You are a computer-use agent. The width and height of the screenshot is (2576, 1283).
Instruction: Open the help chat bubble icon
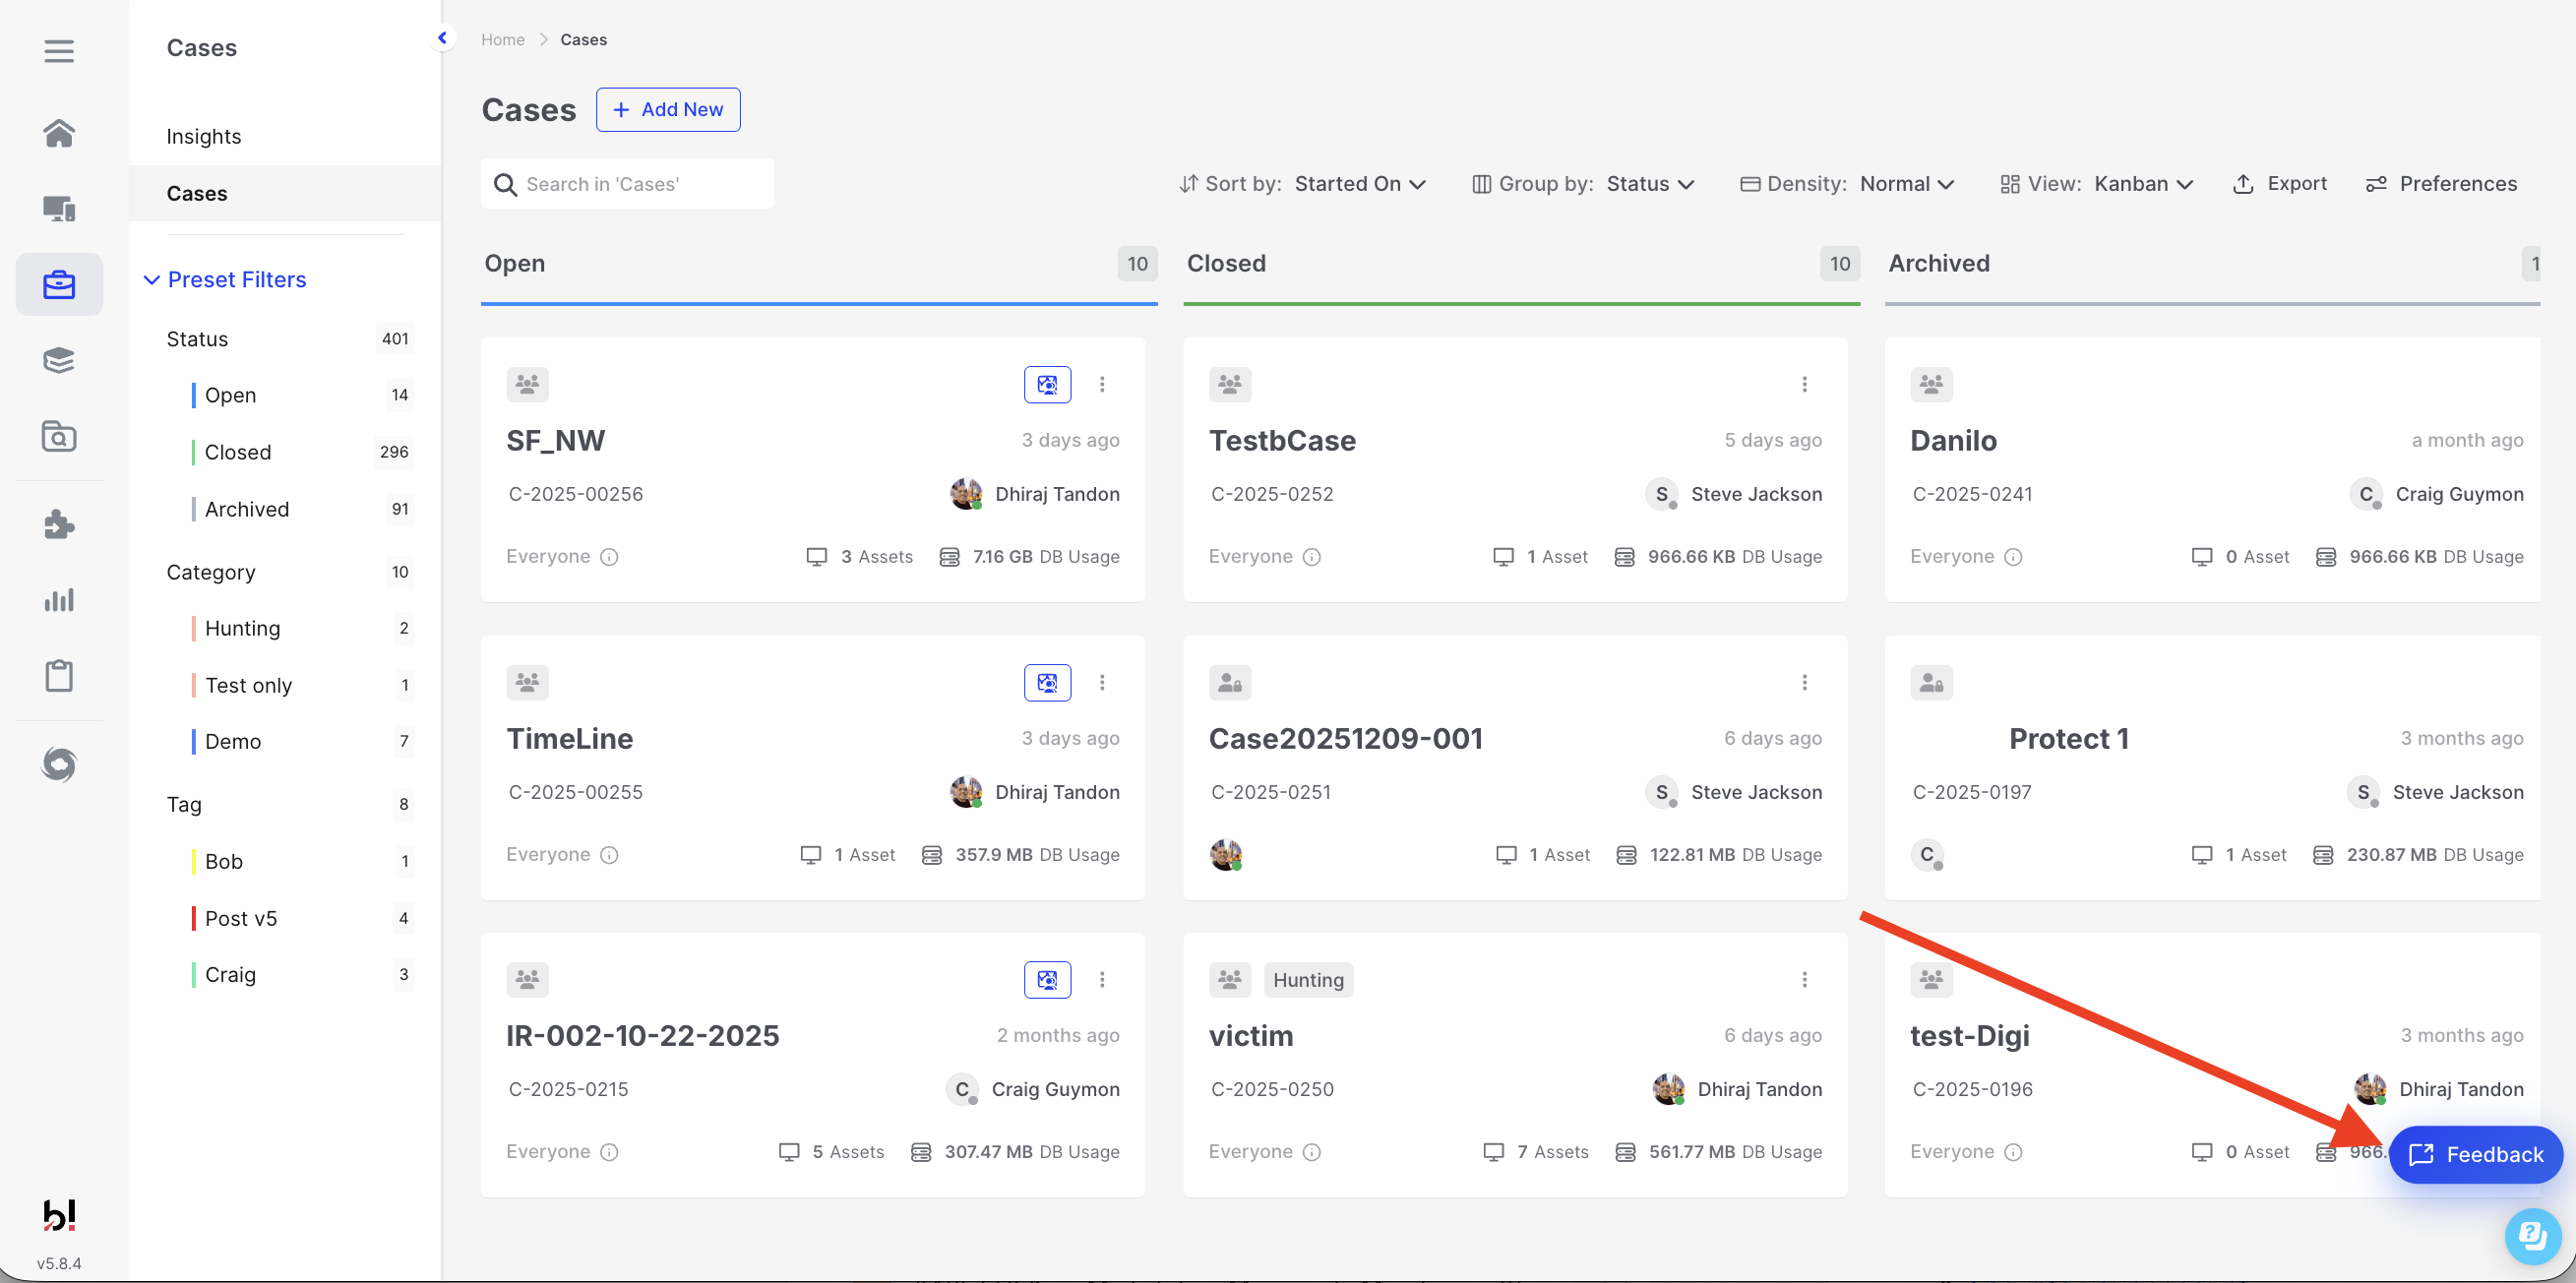point(2531,1236)
